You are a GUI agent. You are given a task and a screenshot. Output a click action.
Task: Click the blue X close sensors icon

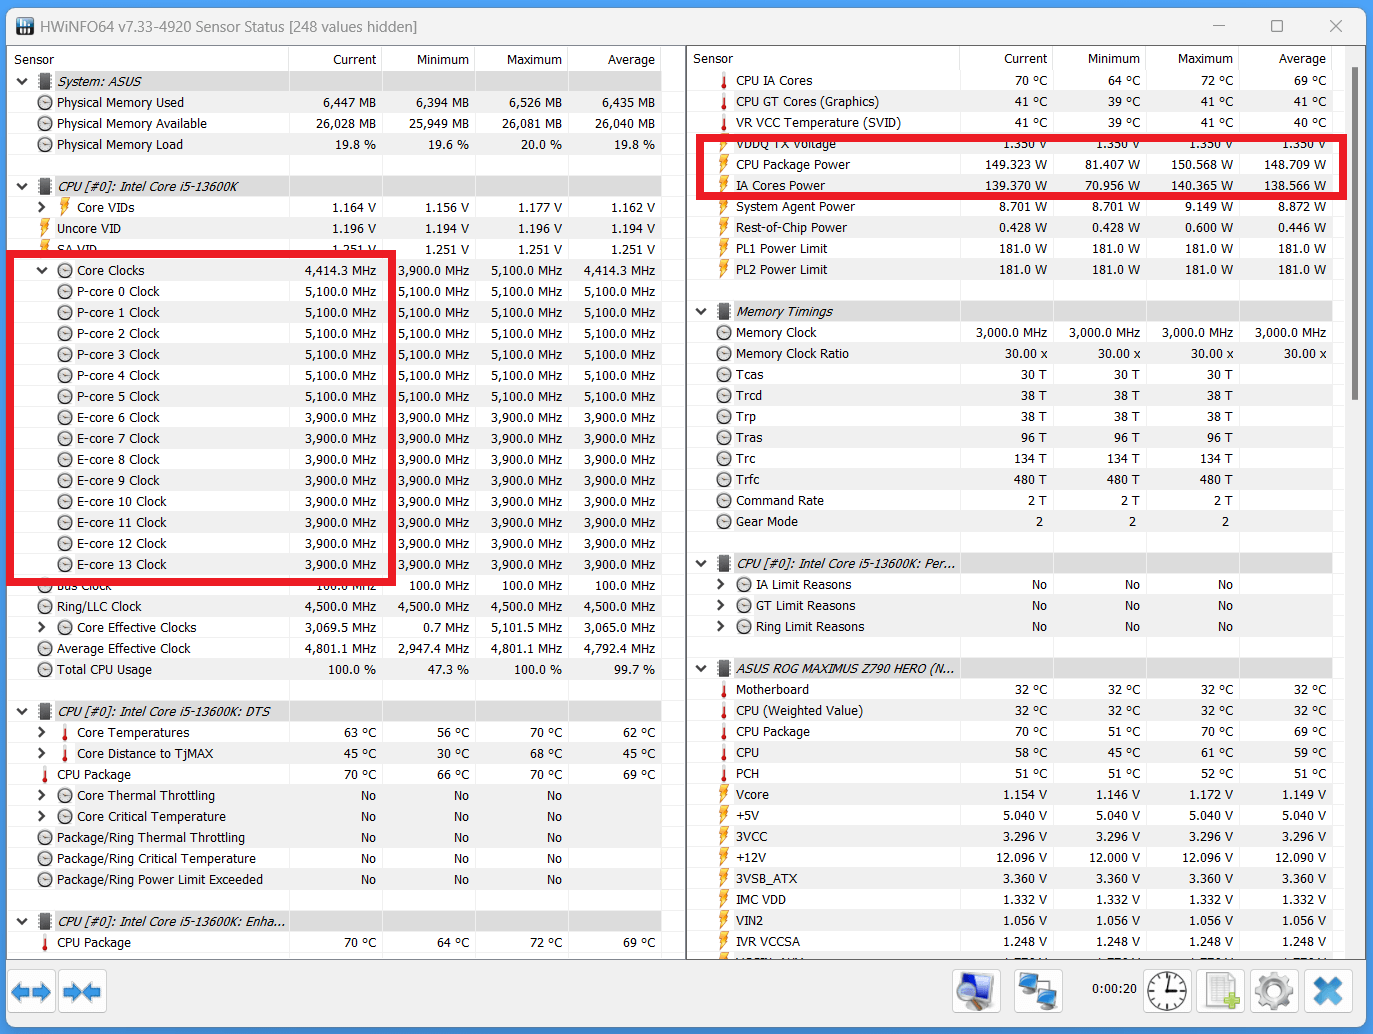(x=1328, y=992)
